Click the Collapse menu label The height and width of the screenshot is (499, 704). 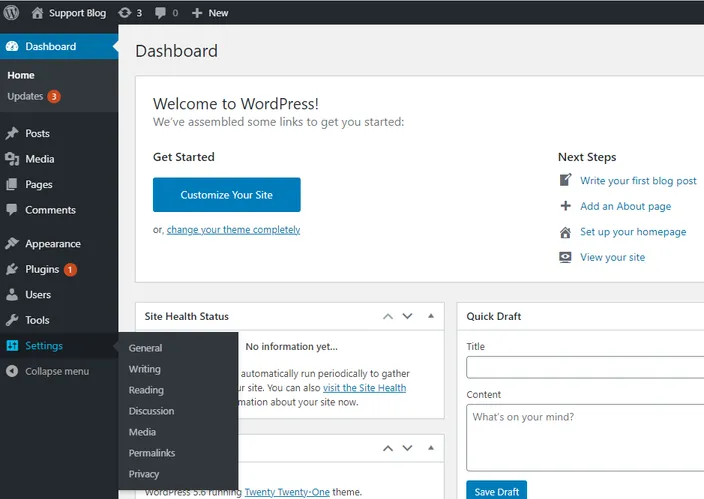click(57, 371)
